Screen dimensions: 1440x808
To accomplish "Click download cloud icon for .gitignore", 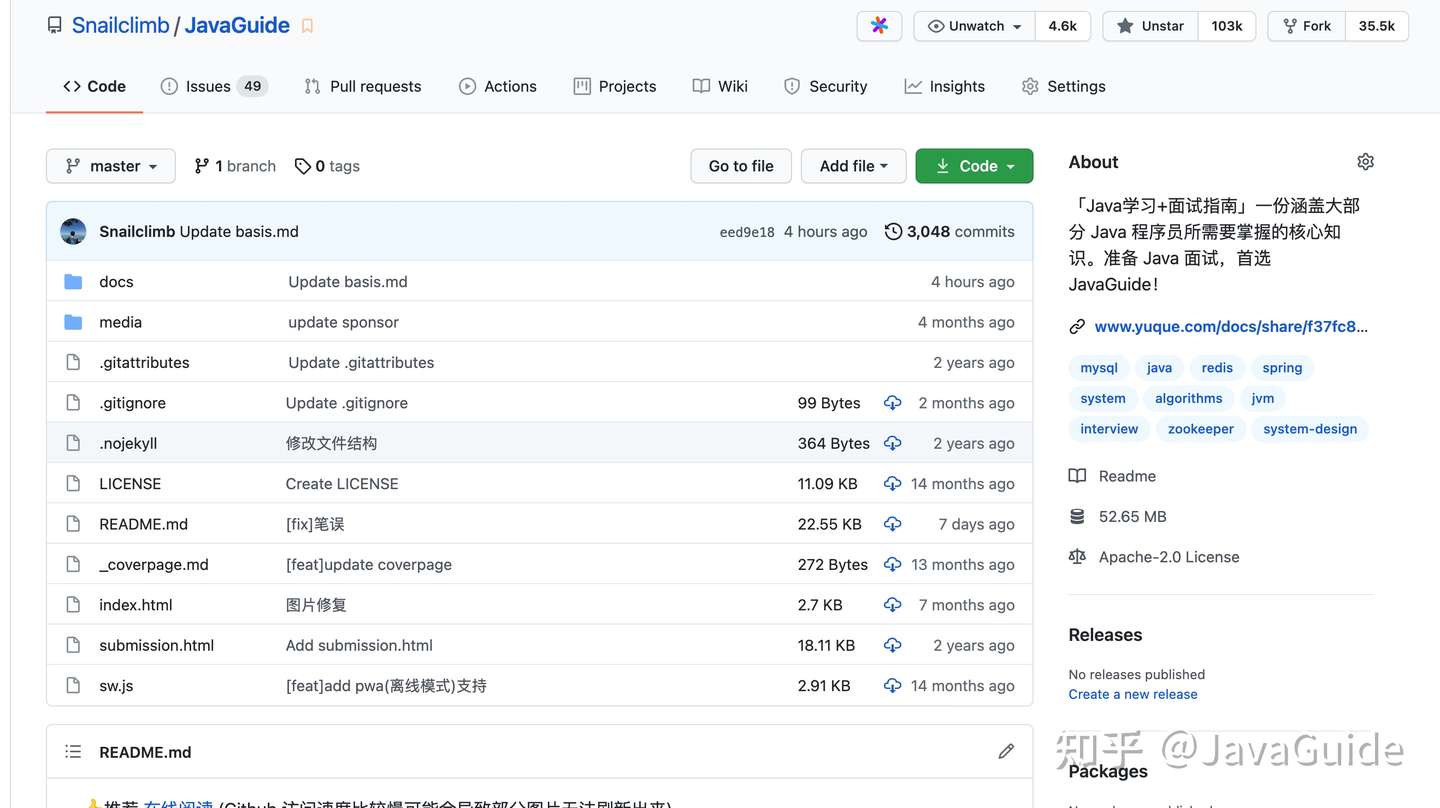I will tap(892, 403).
